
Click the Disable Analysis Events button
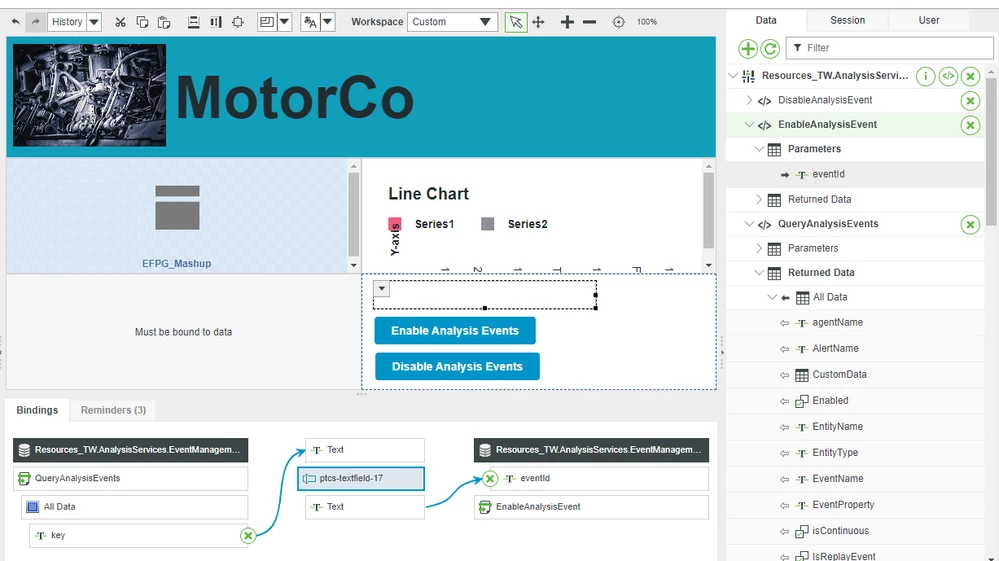457,366
